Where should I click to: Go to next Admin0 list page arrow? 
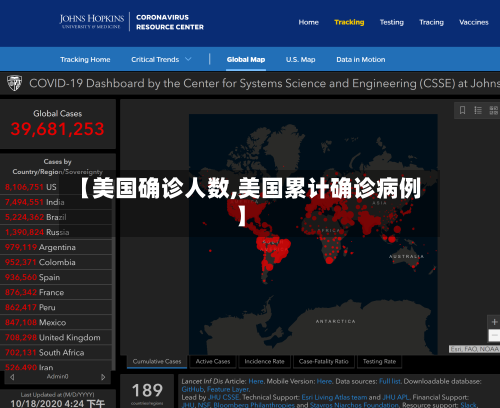103,377
